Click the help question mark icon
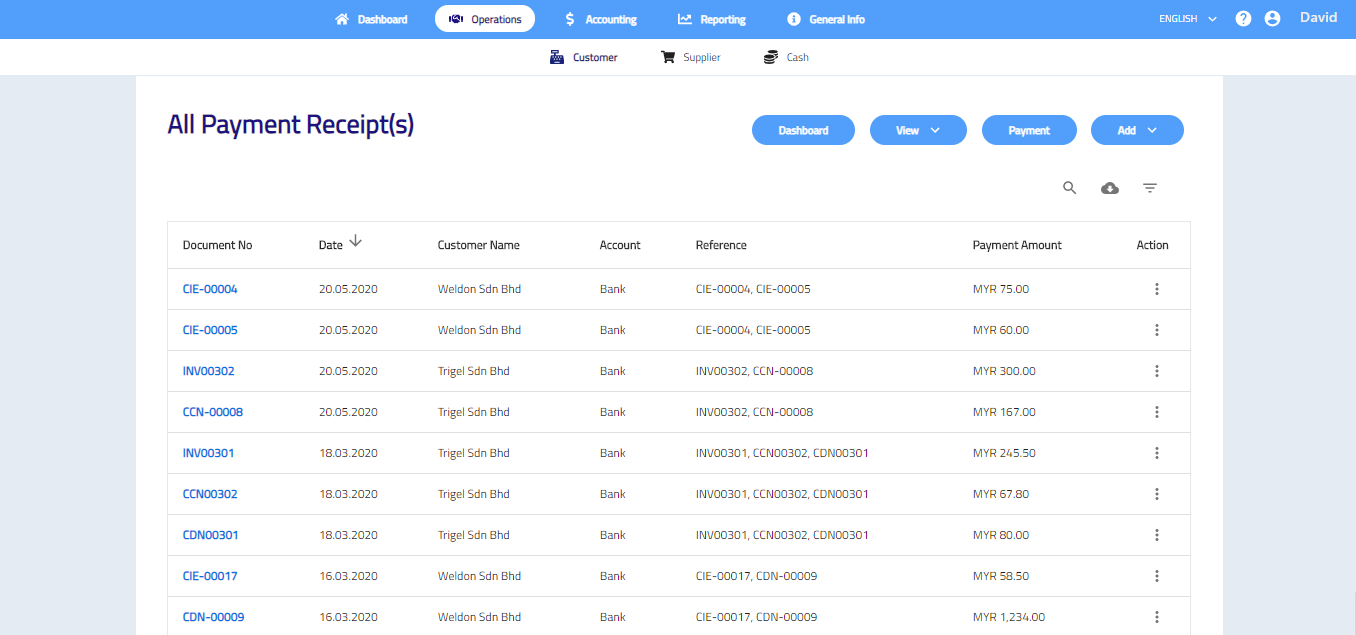 (x=1243, y=19)
